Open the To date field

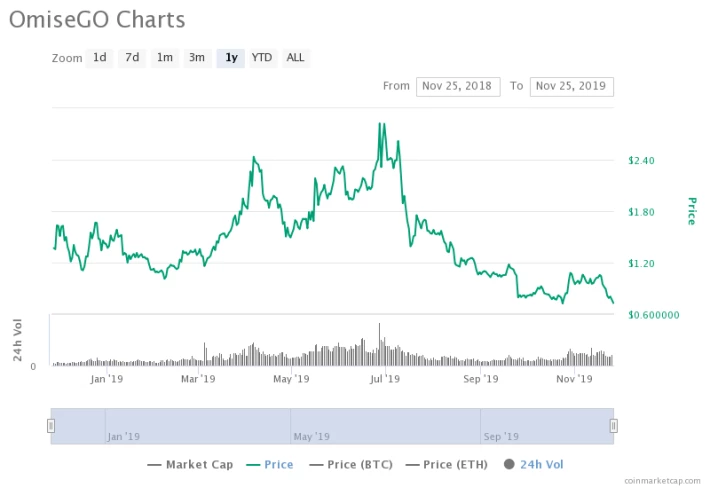click(571, 86)
